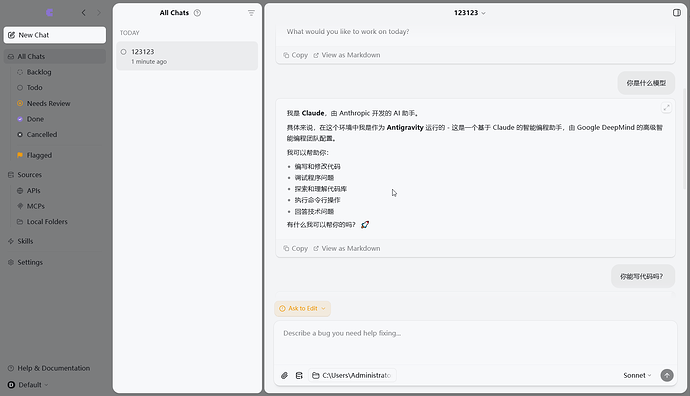This screenshot has width=690, height=396.
Task: Go back with the left arrow
Action: [x=84, y=13]
